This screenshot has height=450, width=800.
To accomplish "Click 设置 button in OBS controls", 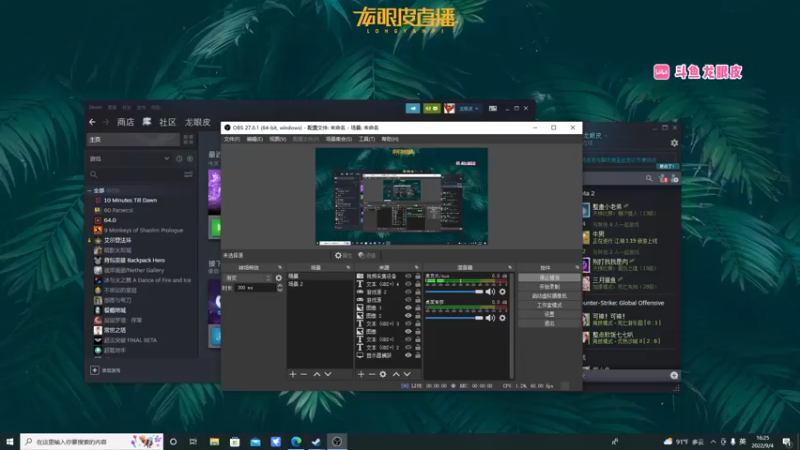I will coord(549,314).
